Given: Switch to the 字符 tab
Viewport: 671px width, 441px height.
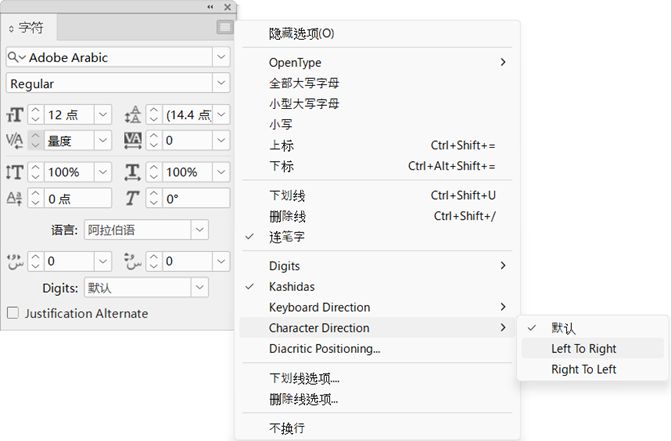Looking at the screenshot, I should coord(30,28).
